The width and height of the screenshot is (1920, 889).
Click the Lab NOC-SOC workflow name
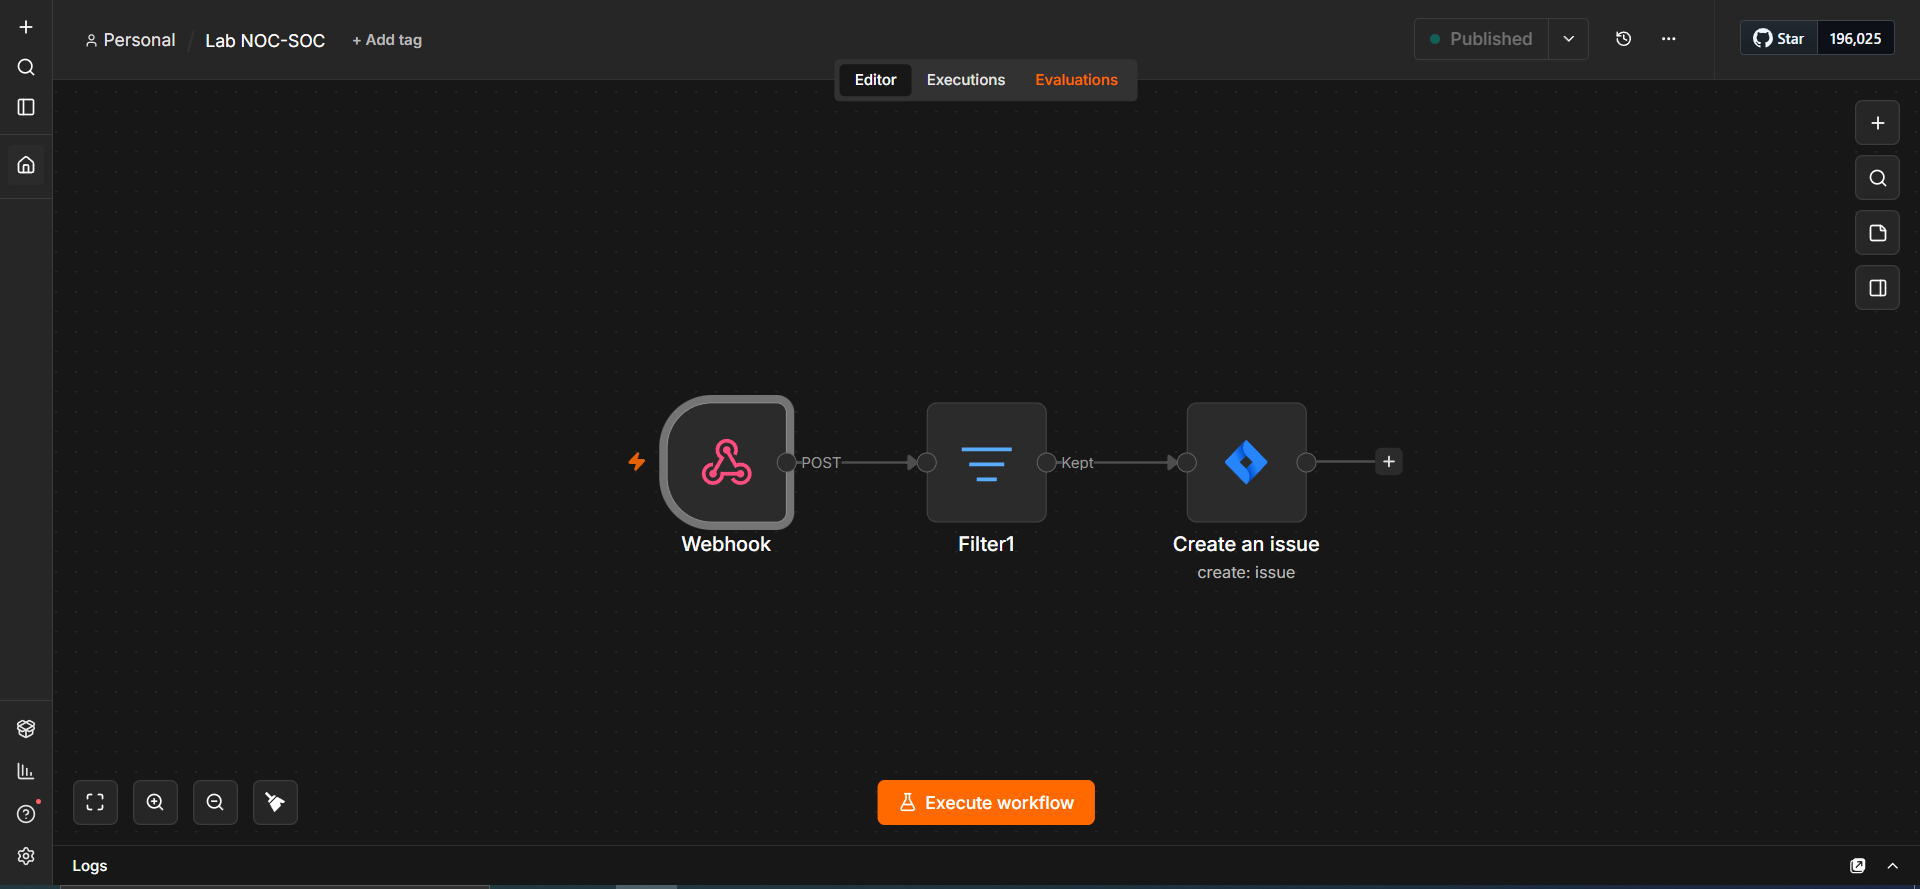tap(265, 41)
